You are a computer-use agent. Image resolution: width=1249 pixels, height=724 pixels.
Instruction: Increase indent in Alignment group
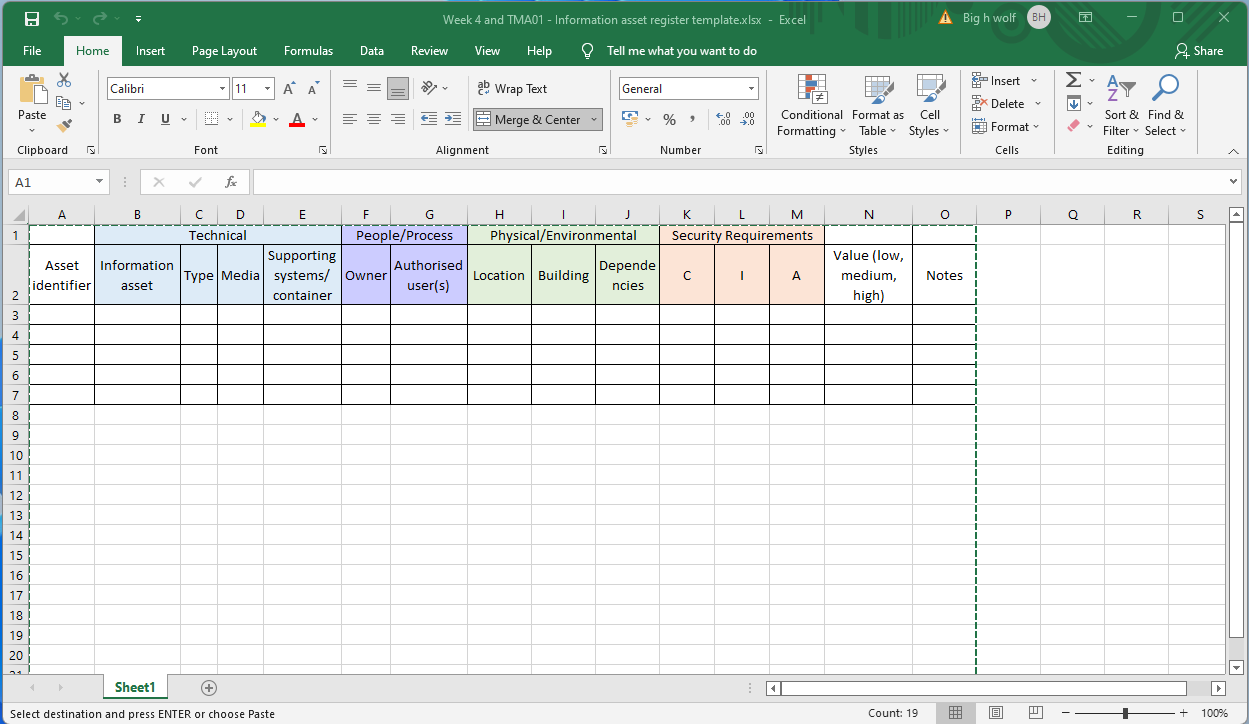[453, 119]
